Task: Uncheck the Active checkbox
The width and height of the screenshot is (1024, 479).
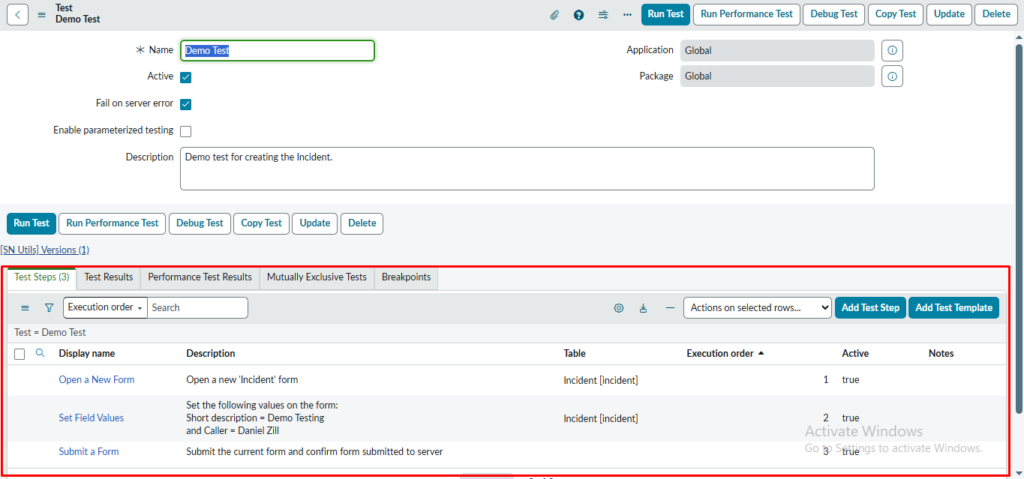Action: 186,77
